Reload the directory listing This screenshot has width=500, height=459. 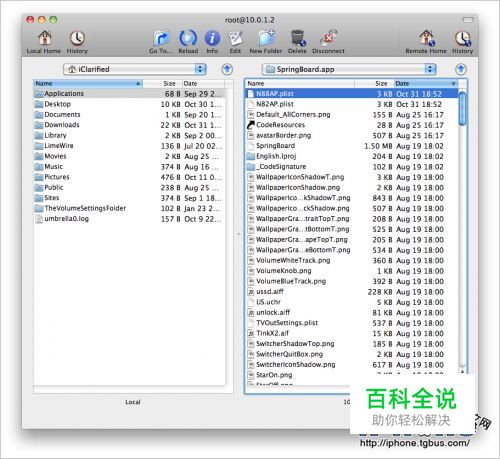tap(188, 42)
